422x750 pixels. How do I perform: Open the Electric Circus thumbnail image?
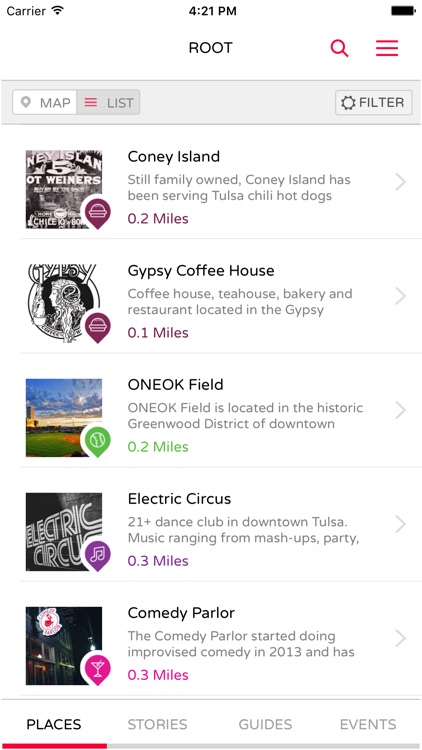(64, 532)
